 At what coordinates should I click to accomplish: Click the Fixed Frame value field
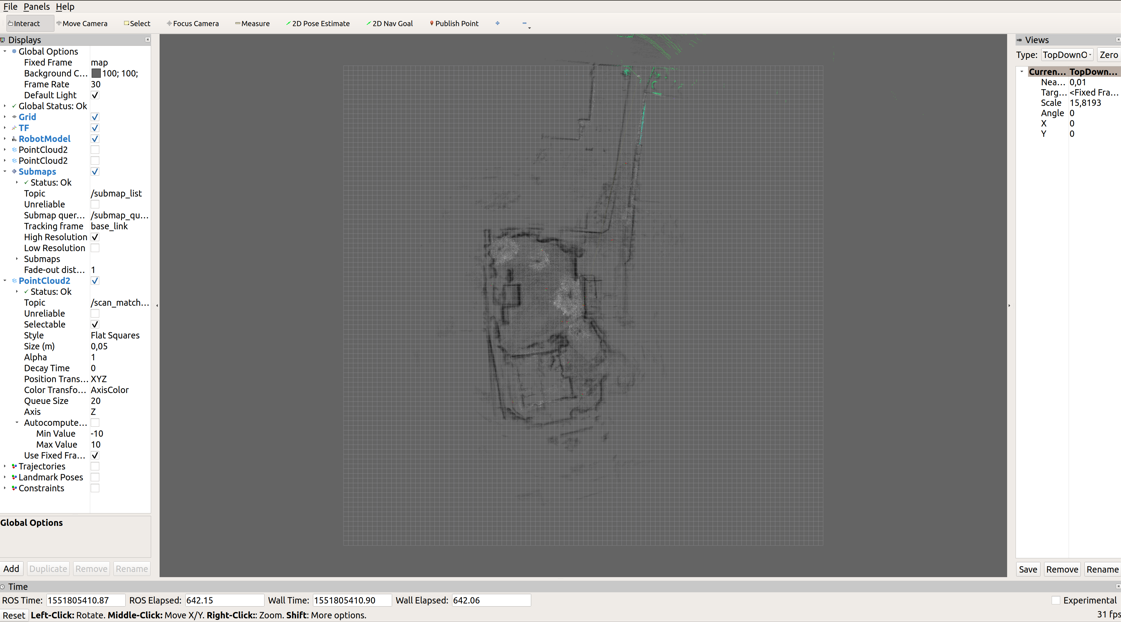[x=118, y=62]
